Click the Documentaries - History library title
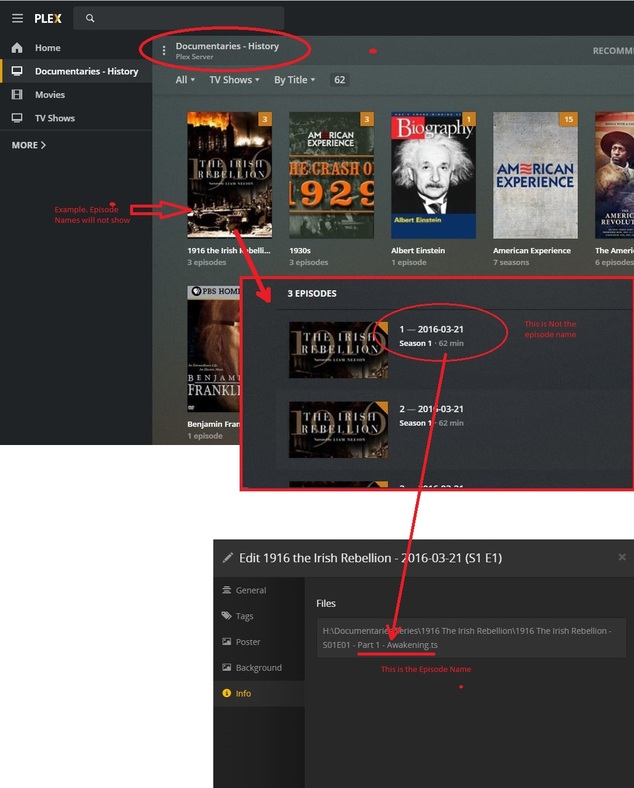The image size is (634, 788). [227, 46]
